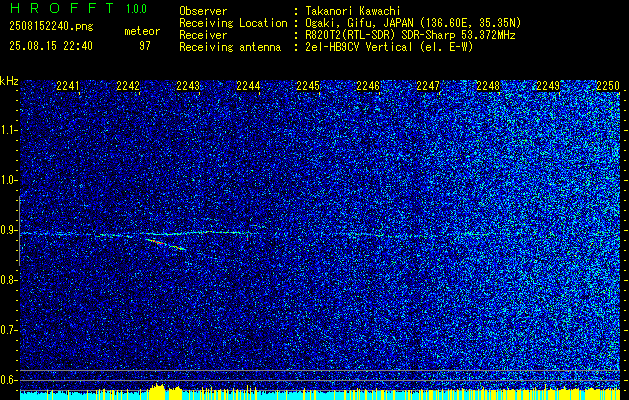Click time marker 2245
Viewport: 629px width, 400px height.
[x=308, y=86]
